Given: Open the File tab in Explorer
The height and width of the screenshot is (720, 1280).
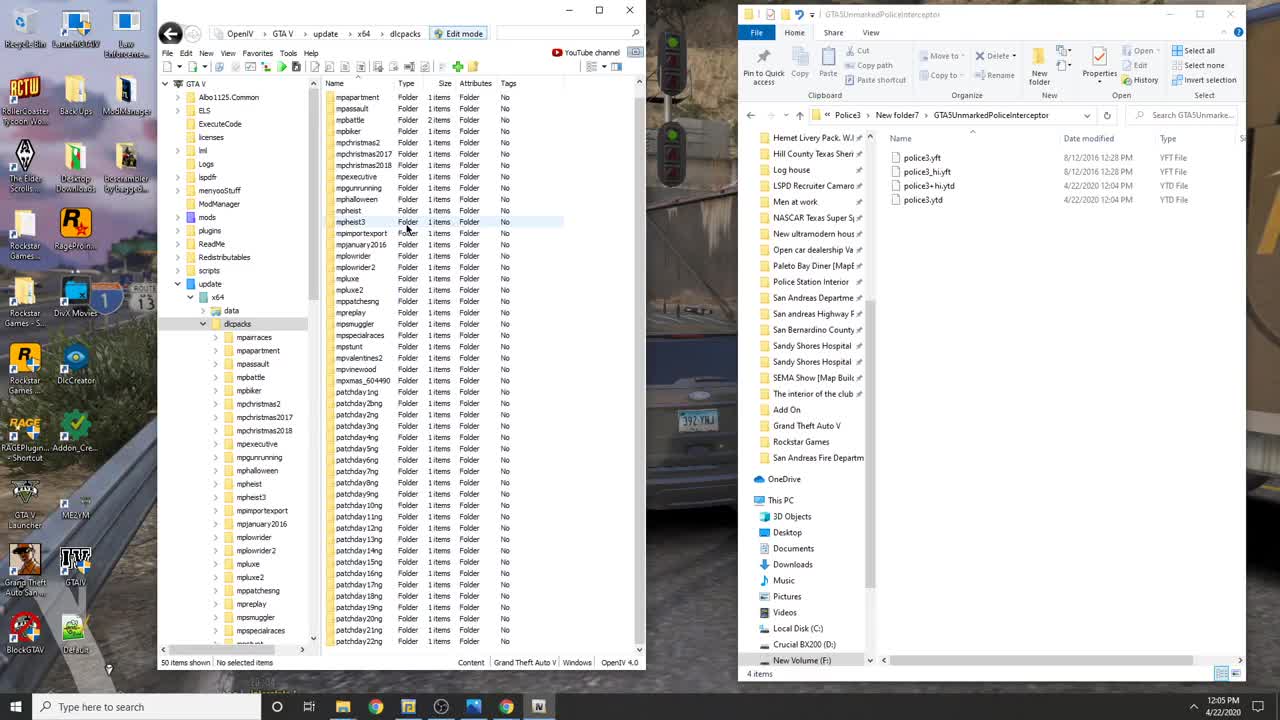Looking at the screenshot, I should (757, 33).
